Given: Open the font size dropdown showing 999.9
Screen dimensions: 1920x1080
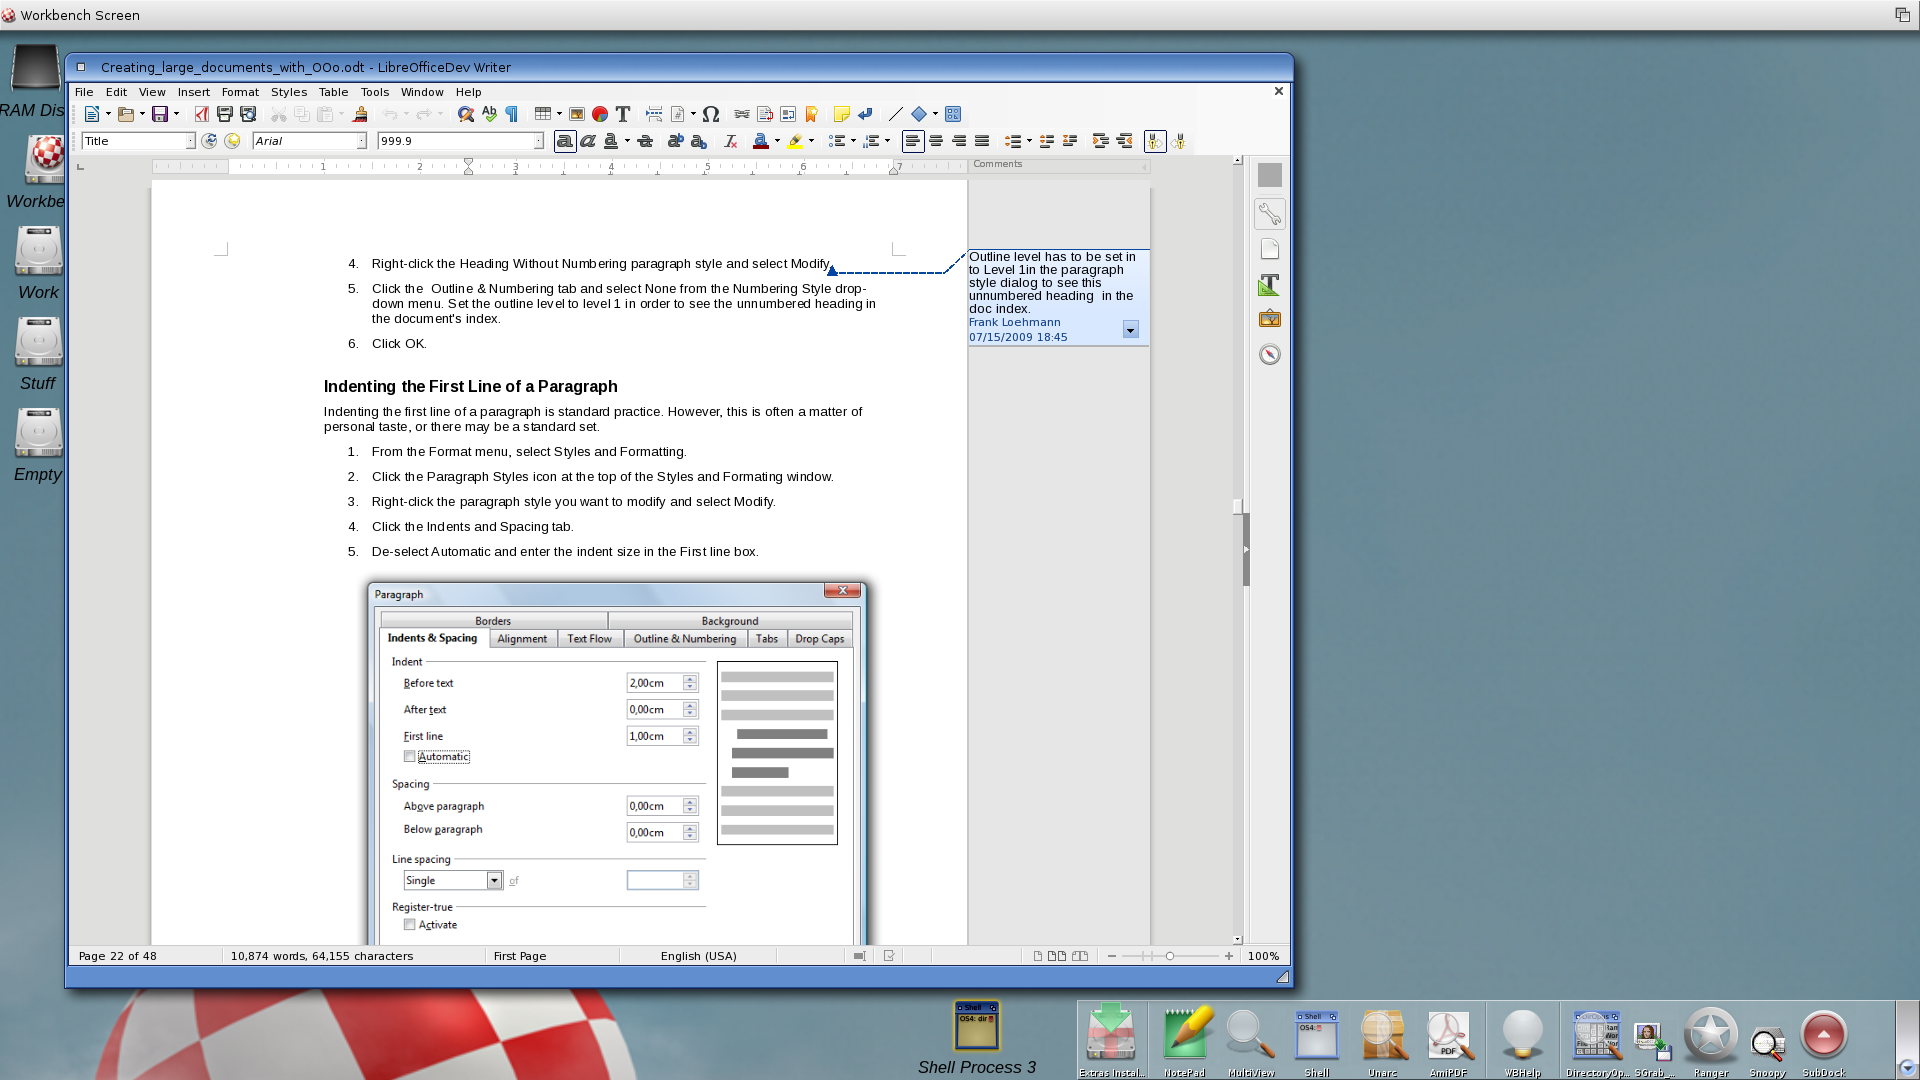Looking at the screenshot, I should click(538, 141).
